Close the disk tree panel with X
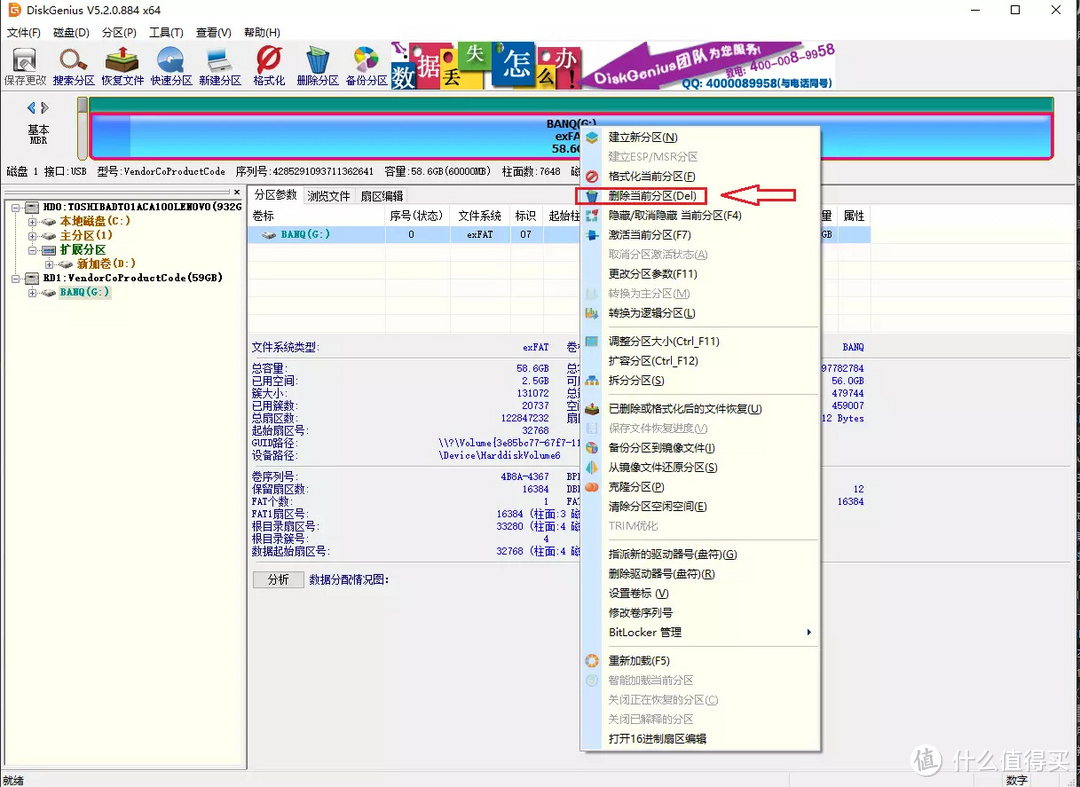 pyautogui.click(x=237, y=192)
